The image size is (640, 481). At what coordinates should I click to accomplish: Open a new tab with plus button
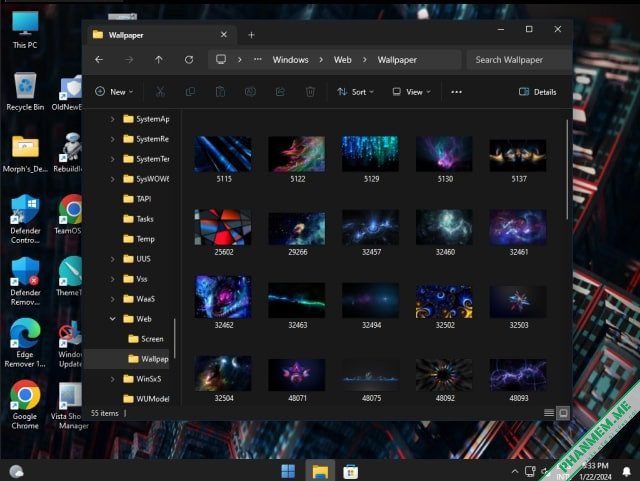[x=251, y=35]
